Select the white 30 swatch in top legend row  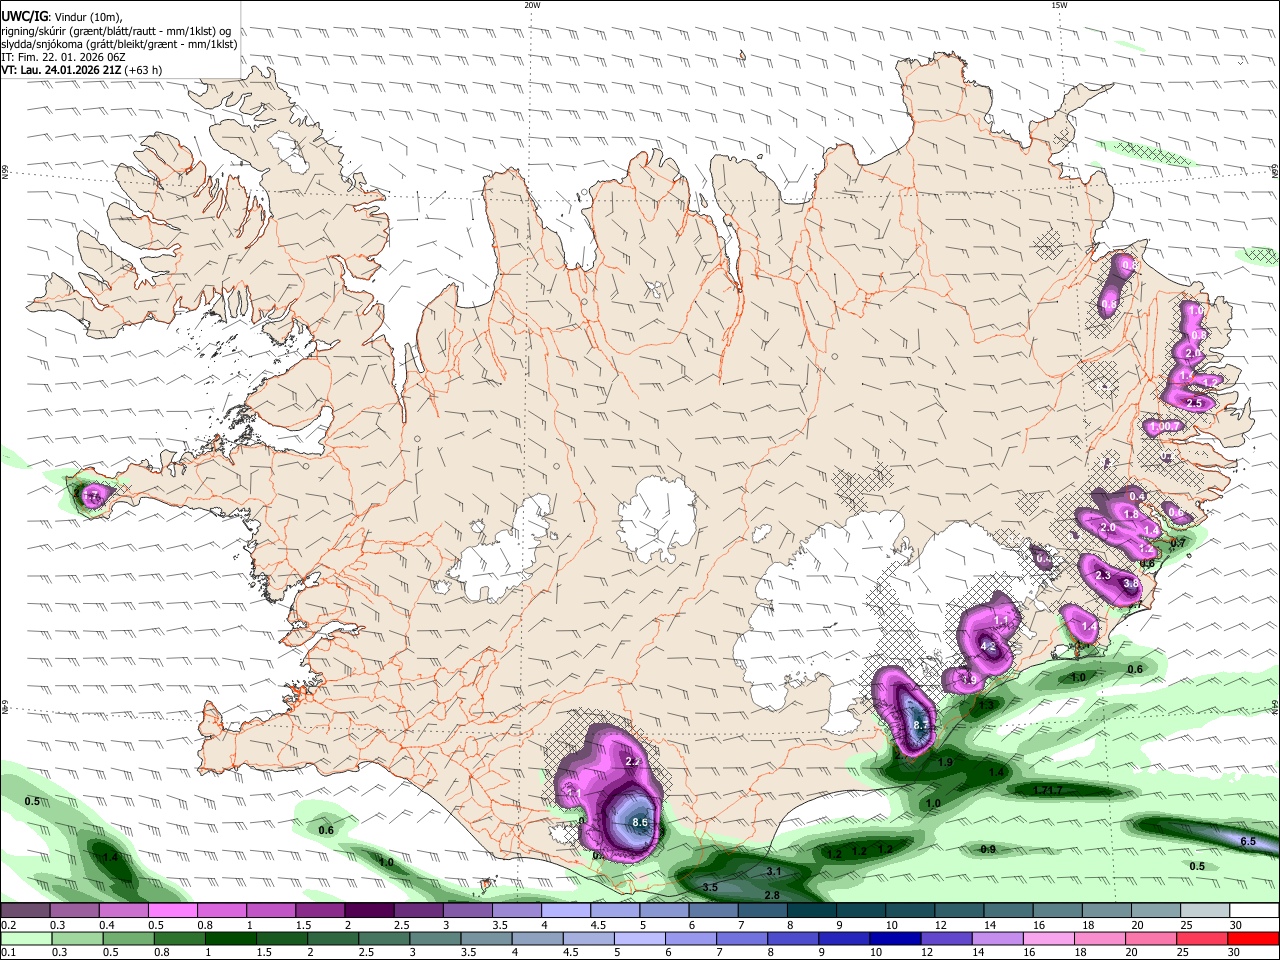pos(1254,911)
